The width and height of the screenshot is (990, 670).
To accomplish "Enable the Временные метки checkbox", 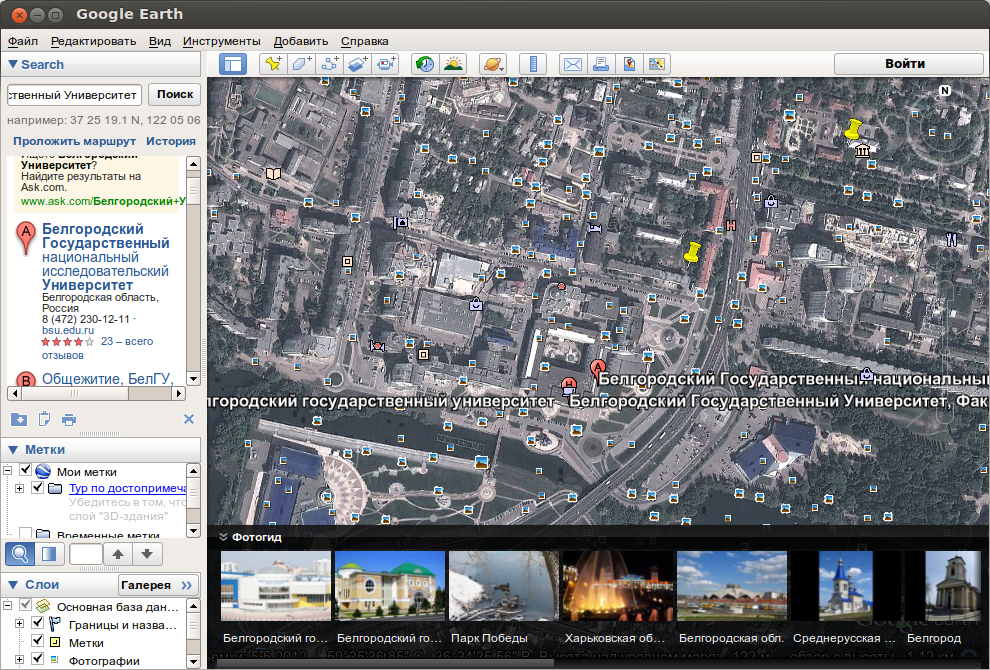I will point(26,535).
